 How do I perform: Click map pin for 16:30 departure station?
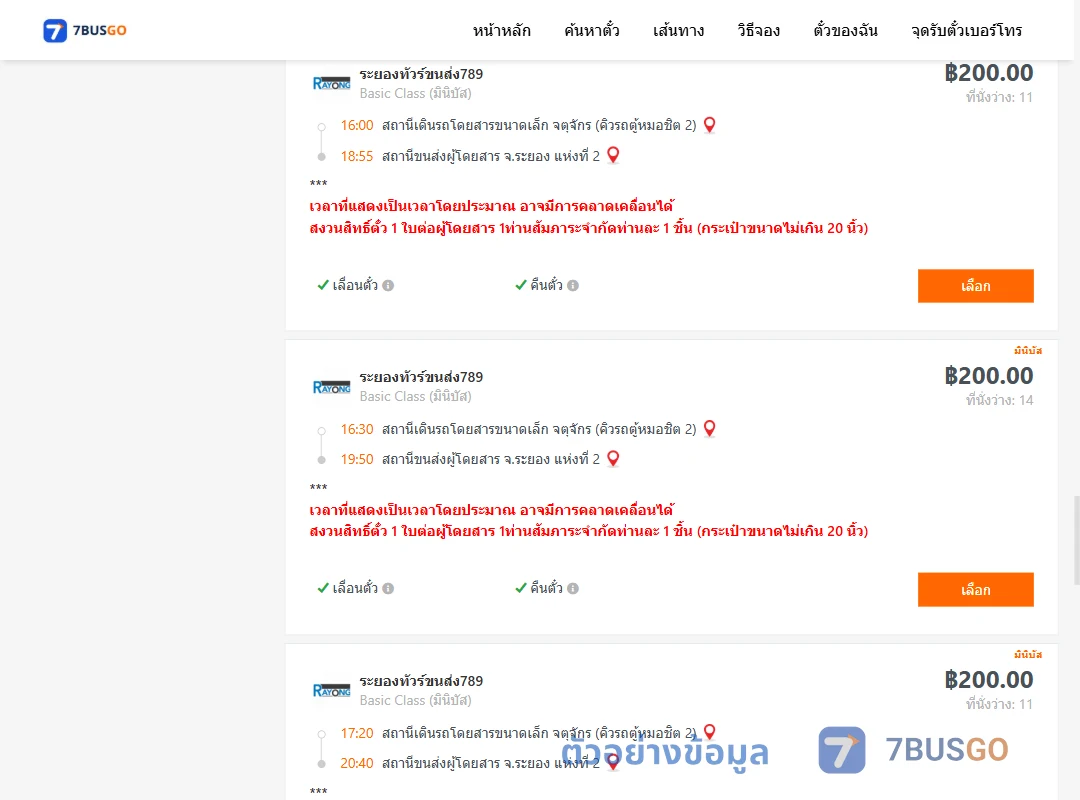click(x=709, y=429)
